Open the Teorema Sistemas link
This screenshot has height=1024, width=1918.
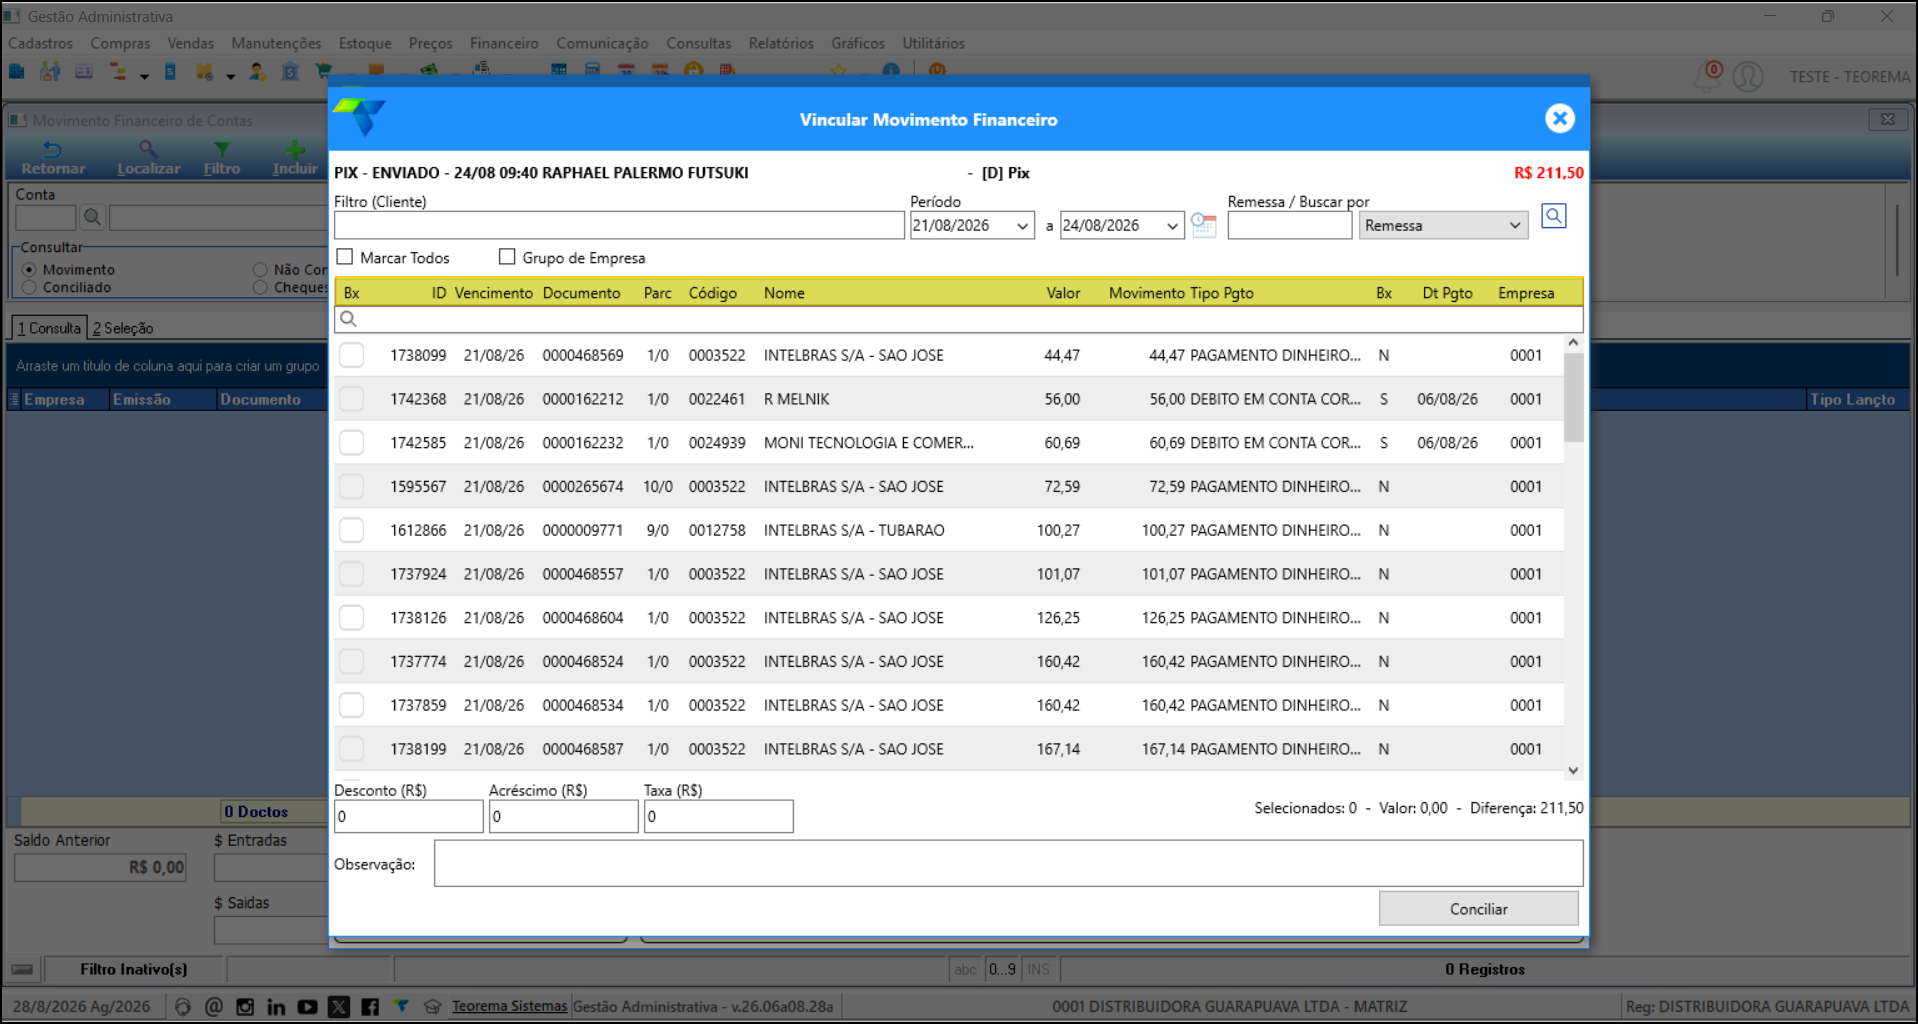509,1006
